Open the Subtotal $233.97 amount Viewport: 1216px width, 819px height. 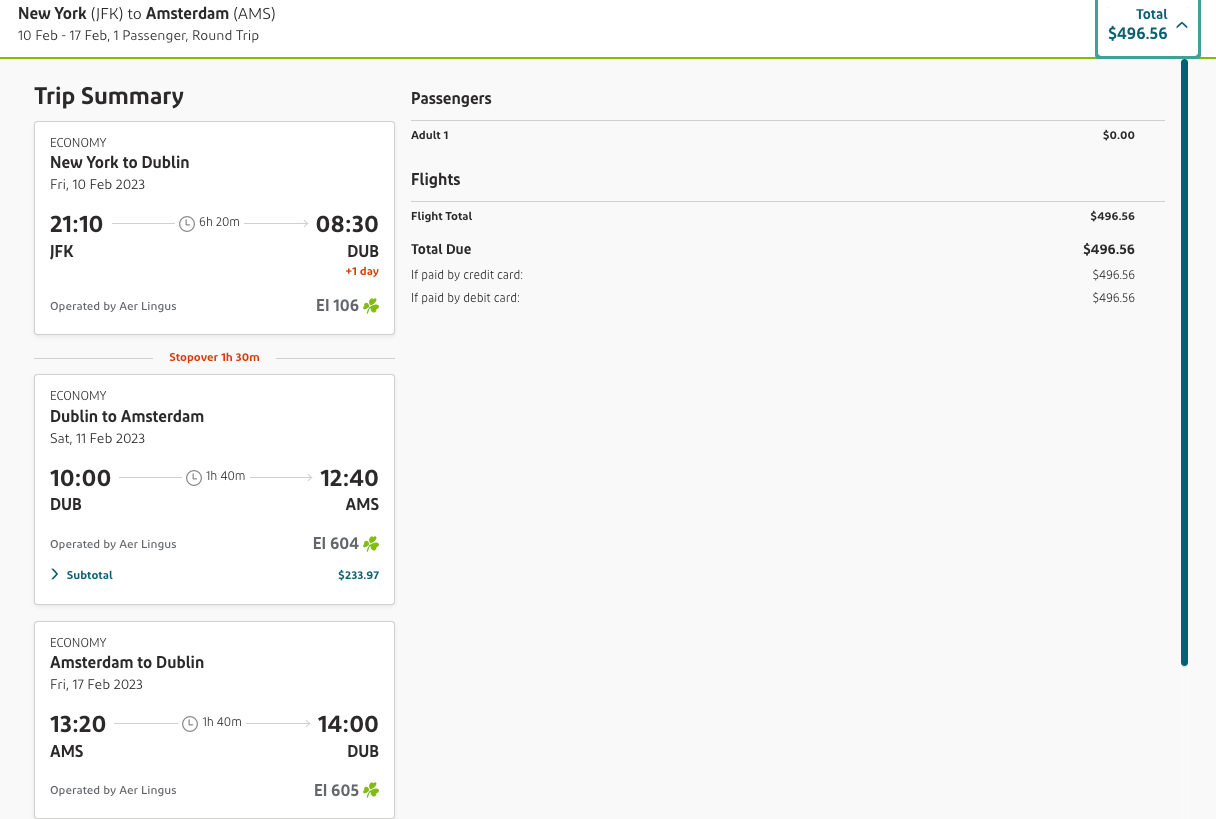pos(358,575)
